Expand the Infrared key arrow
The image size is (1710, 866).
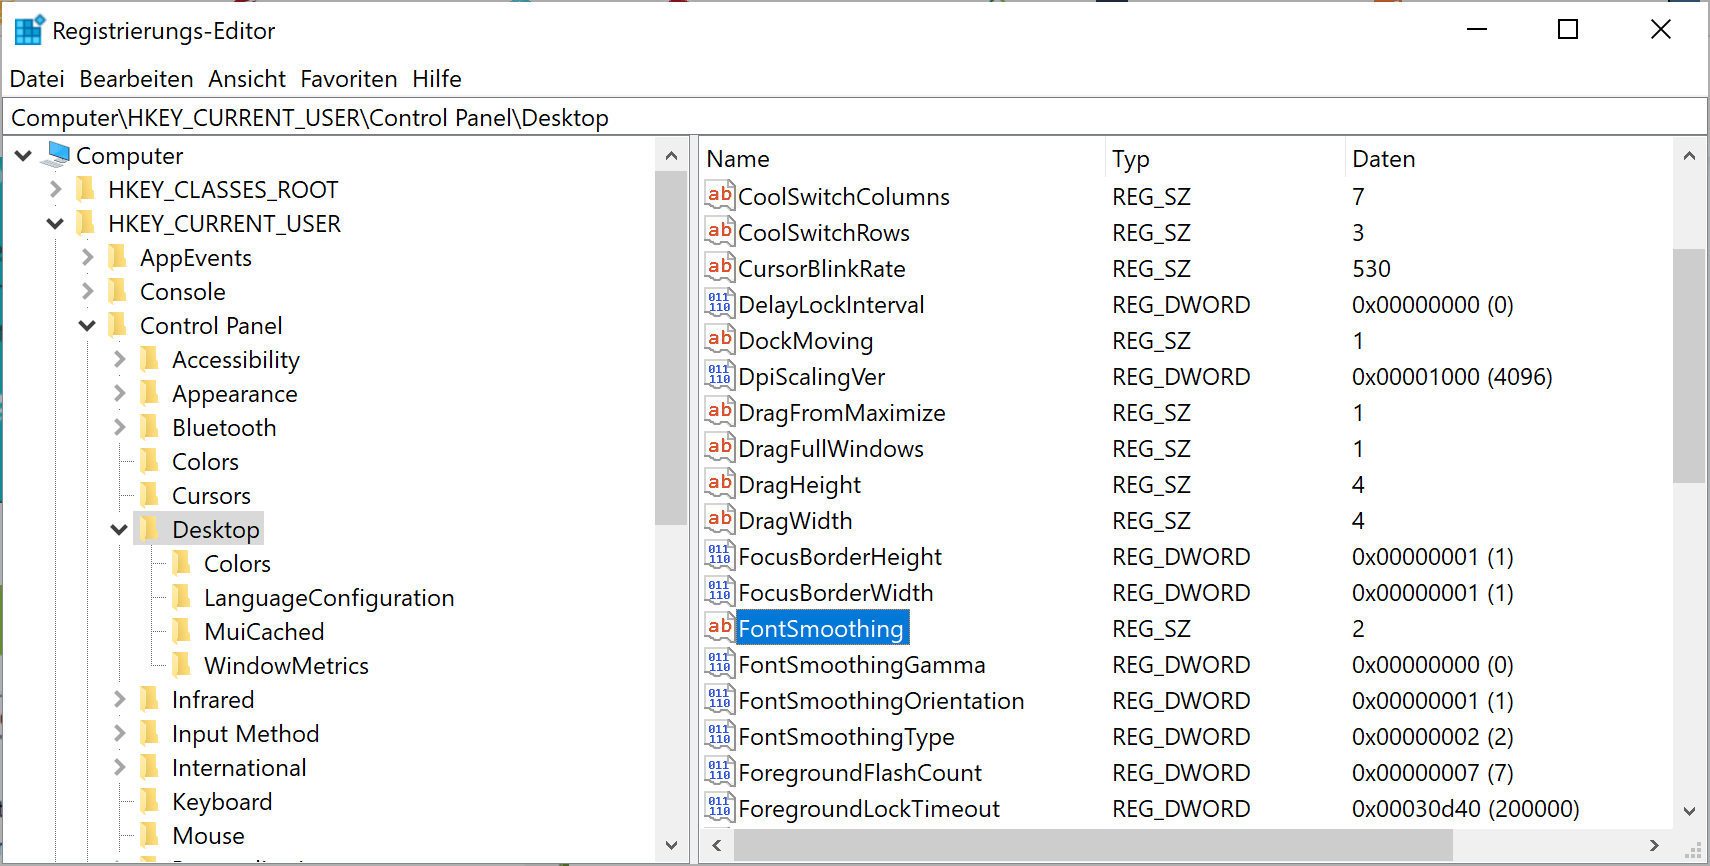coord(119,699)
